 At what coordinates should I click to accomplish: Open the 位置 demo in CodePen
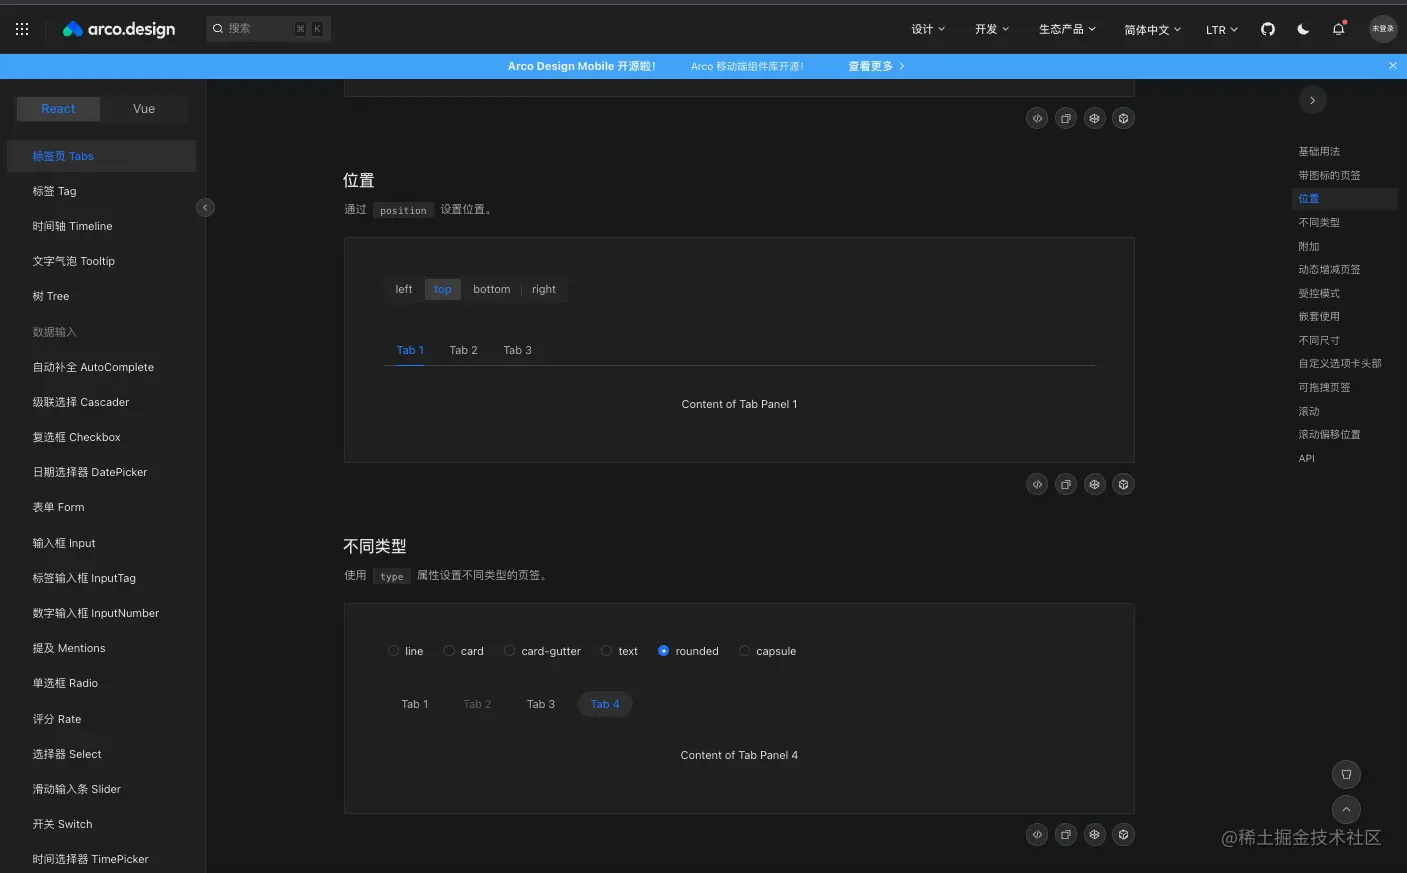1095,485
